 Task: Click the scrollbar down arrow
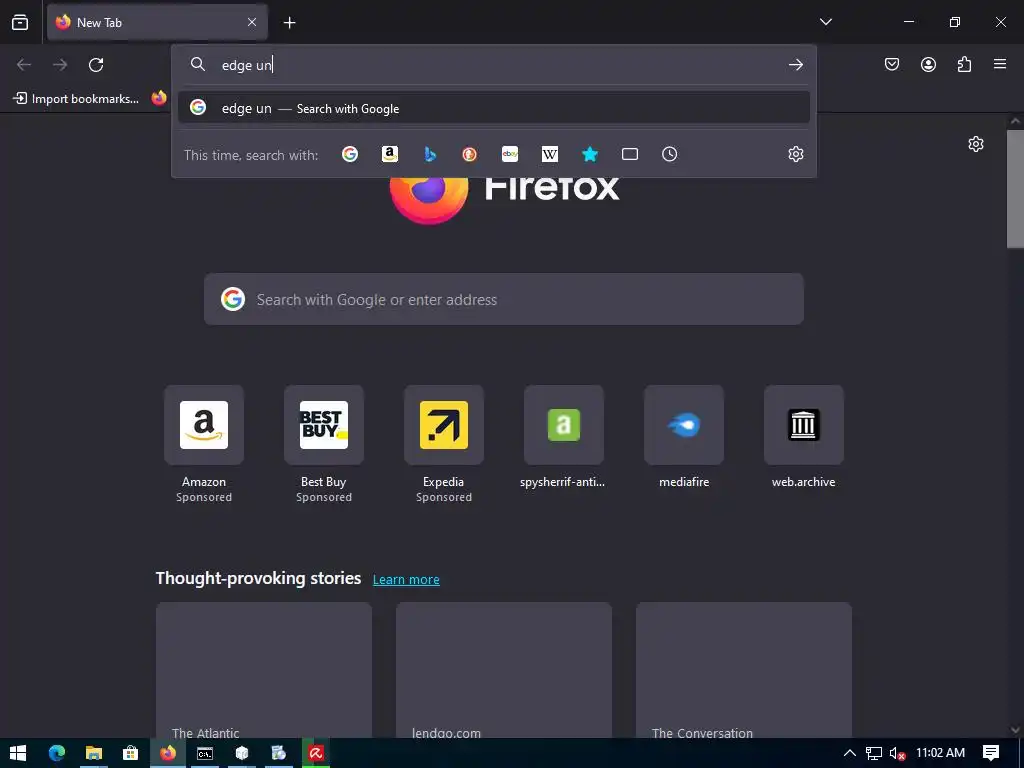1015,730
